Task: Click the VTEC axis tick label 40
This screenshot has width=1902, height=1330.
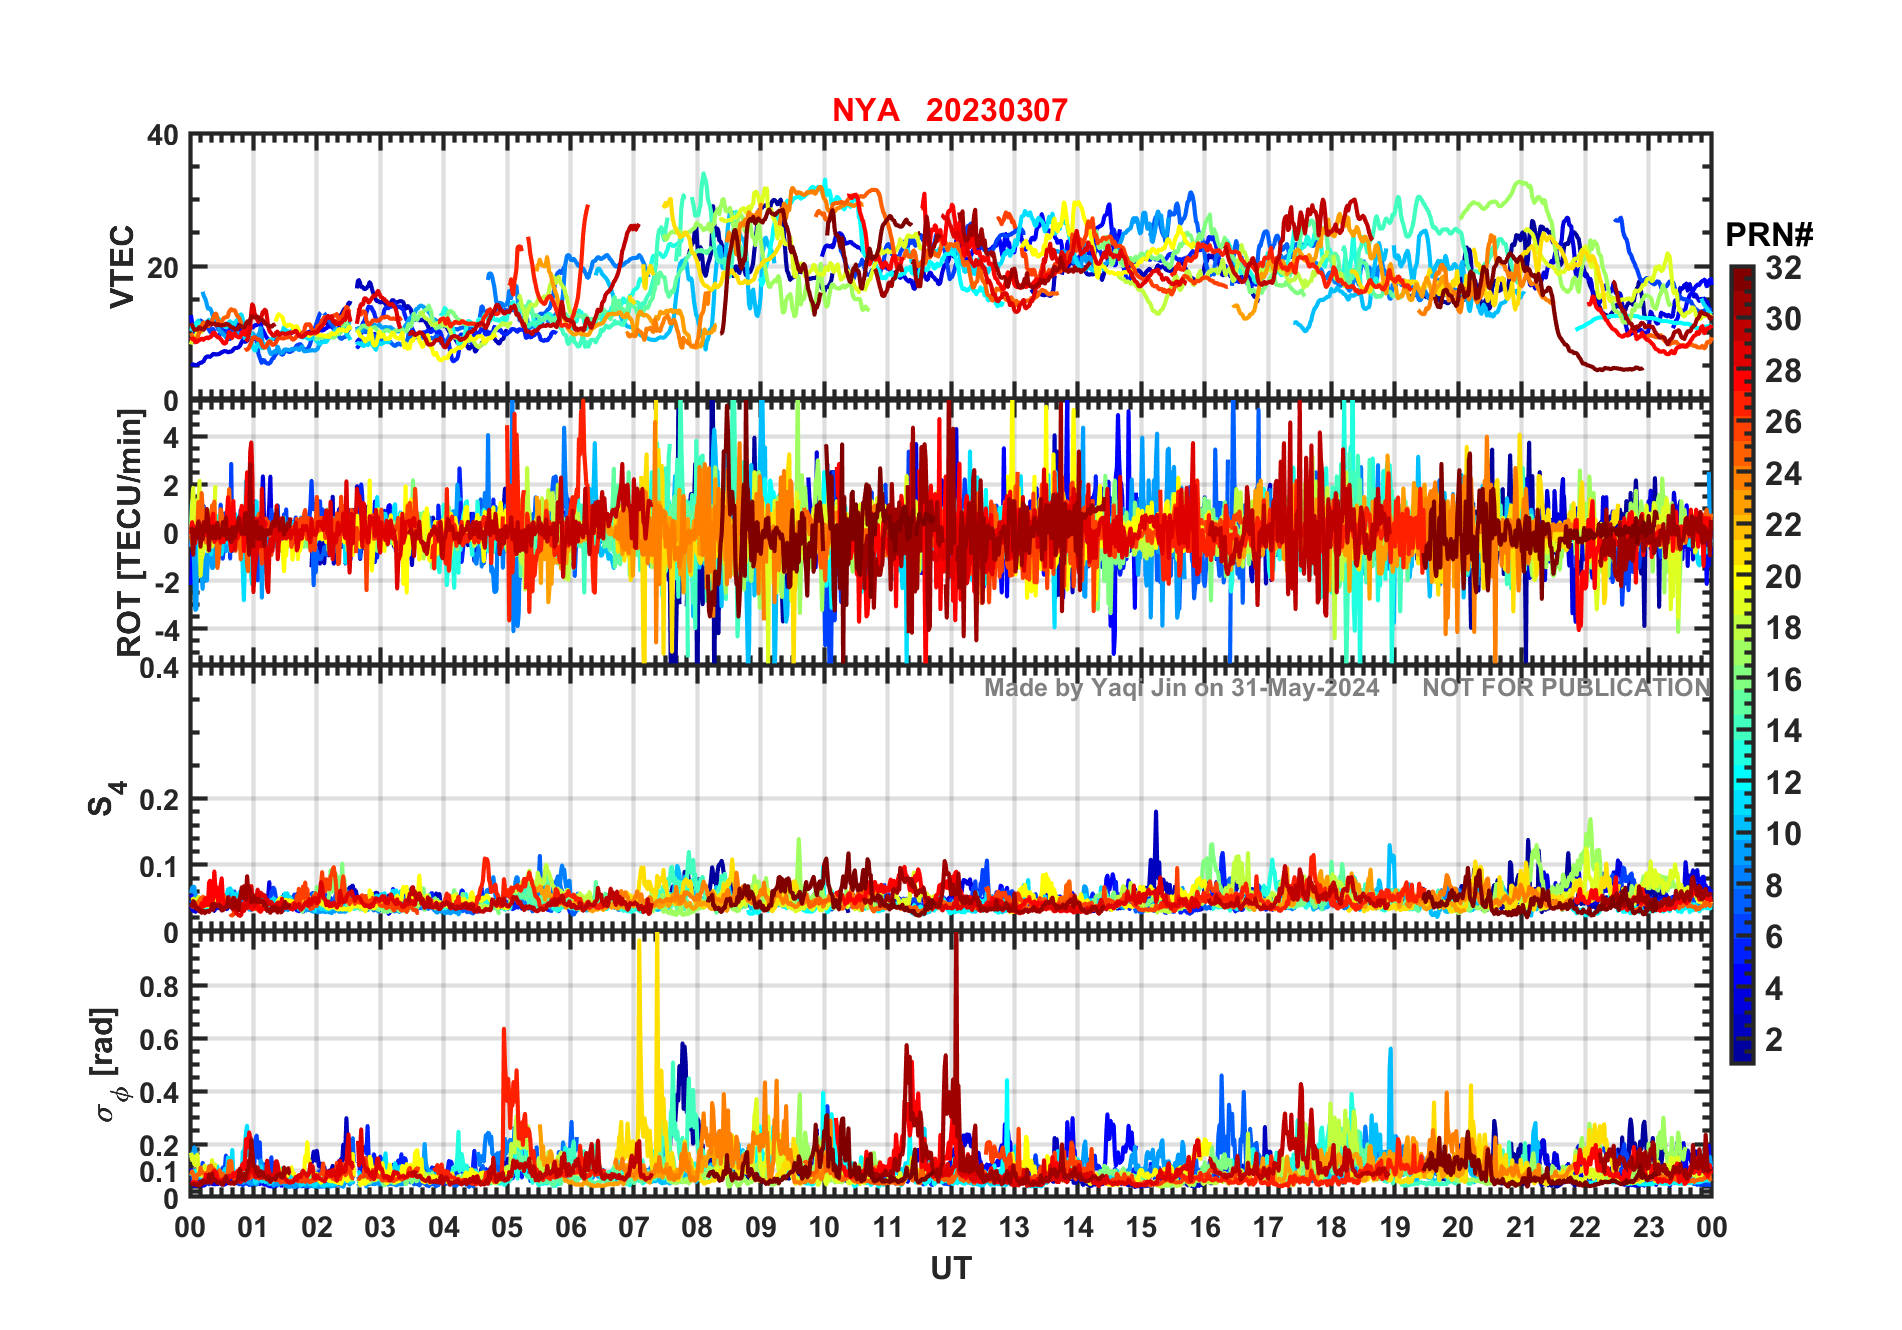Action: coord(163,135)
